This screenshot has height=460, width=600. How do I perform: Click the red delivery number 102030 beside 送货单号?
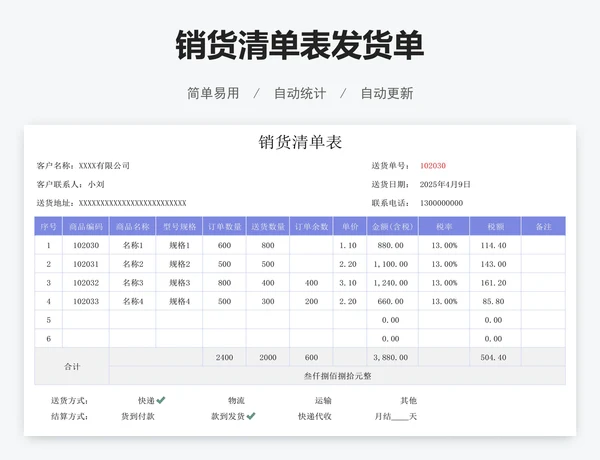[433, 166]
